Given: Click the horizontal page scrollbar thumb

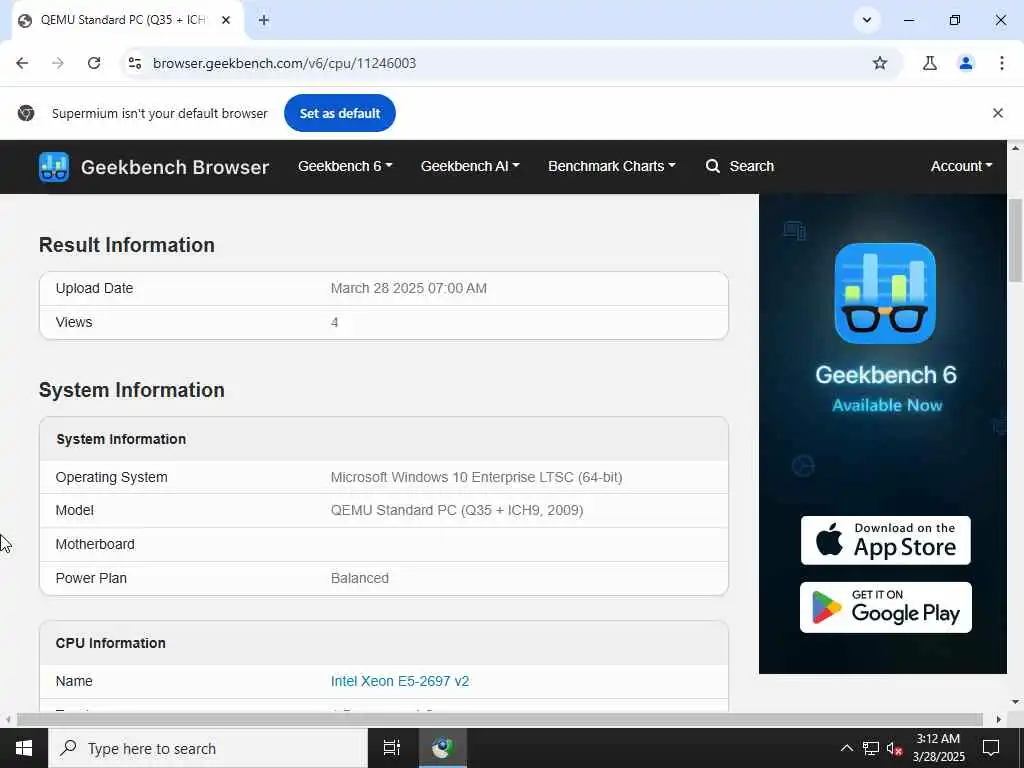Looking at the screenshot, I should coord(500,719).
